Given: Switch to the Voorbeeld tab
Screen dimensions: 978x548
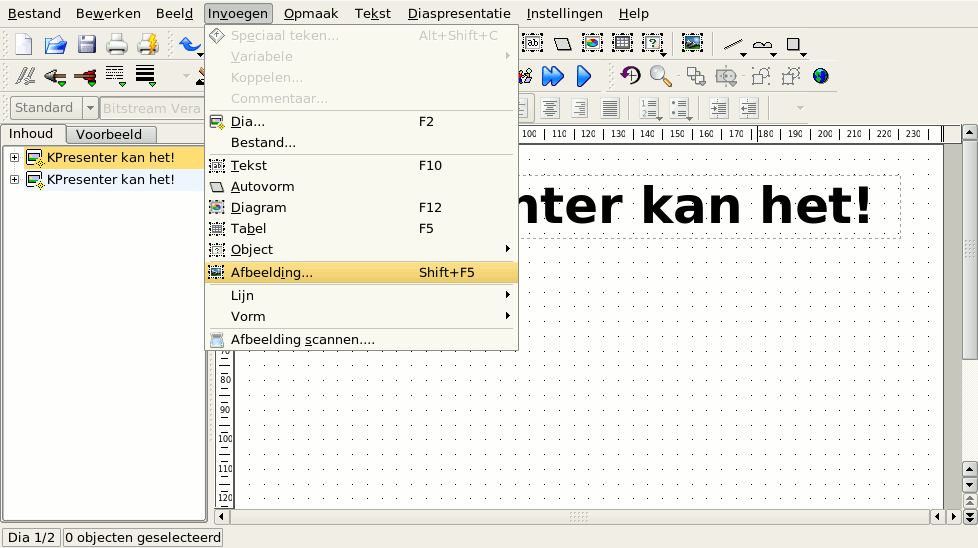Looking at the screenshot, I should [109, 134].
